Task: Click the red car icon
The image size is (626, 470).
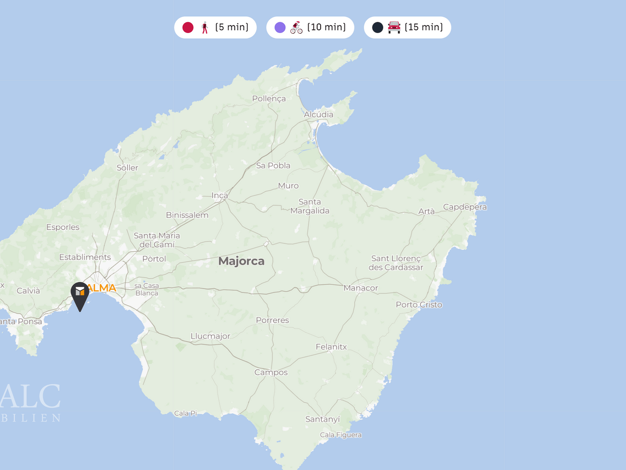Action: tap(394, 28)
